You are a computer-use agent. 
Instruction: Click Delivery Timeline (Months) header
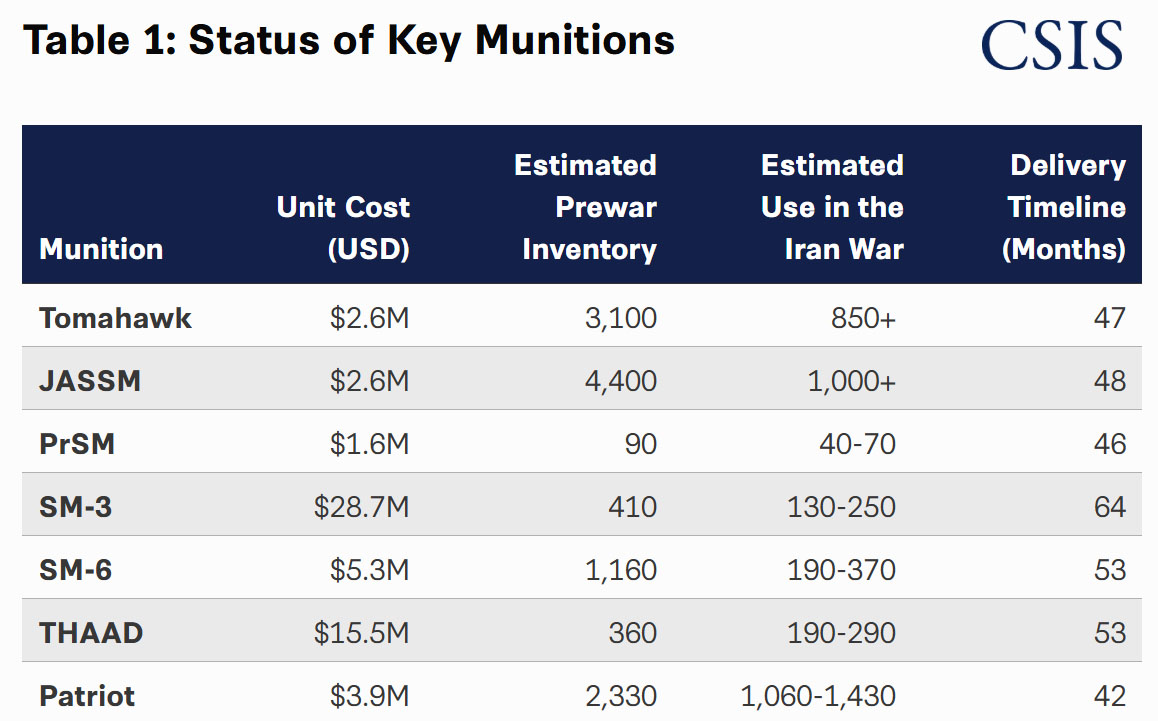coord(1065,207)
